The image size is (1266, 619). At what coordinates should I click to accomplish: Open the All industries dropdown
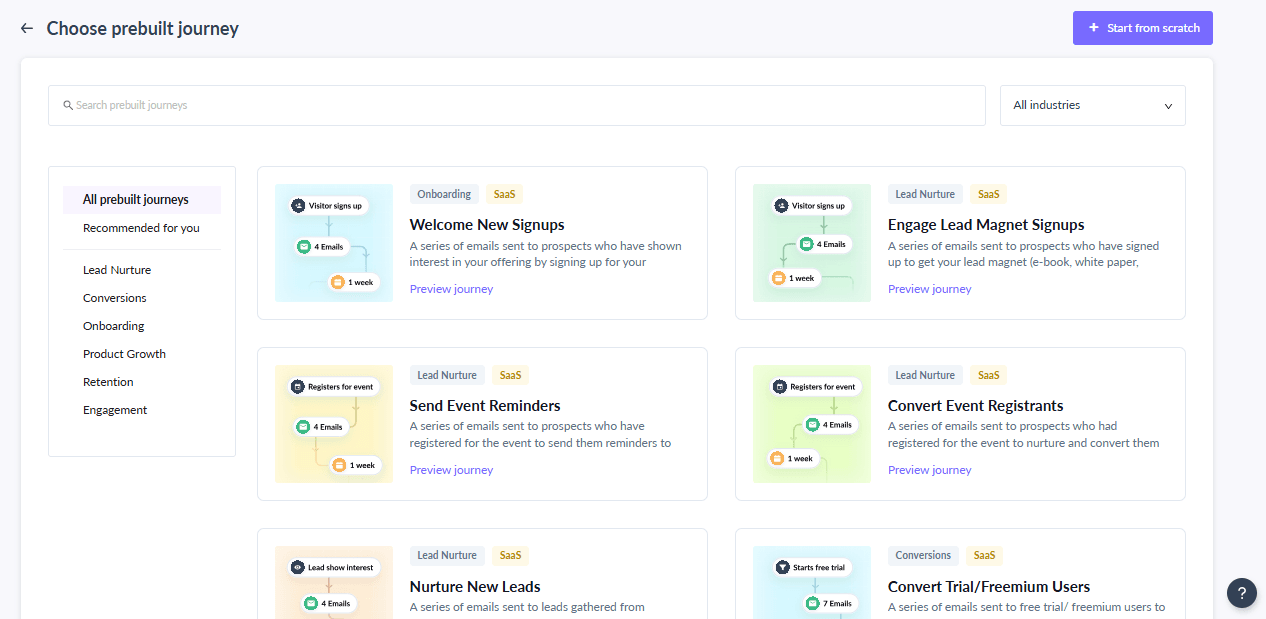pyautogui.click(x=1093, y=105)
